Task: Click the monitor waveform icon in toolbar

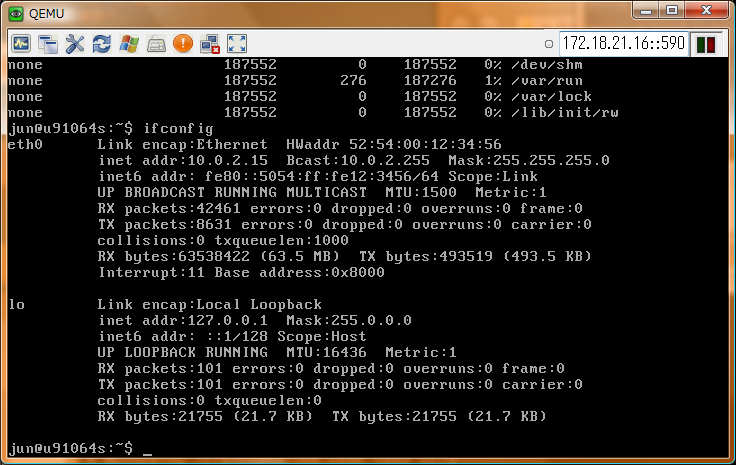Action: 21,44
